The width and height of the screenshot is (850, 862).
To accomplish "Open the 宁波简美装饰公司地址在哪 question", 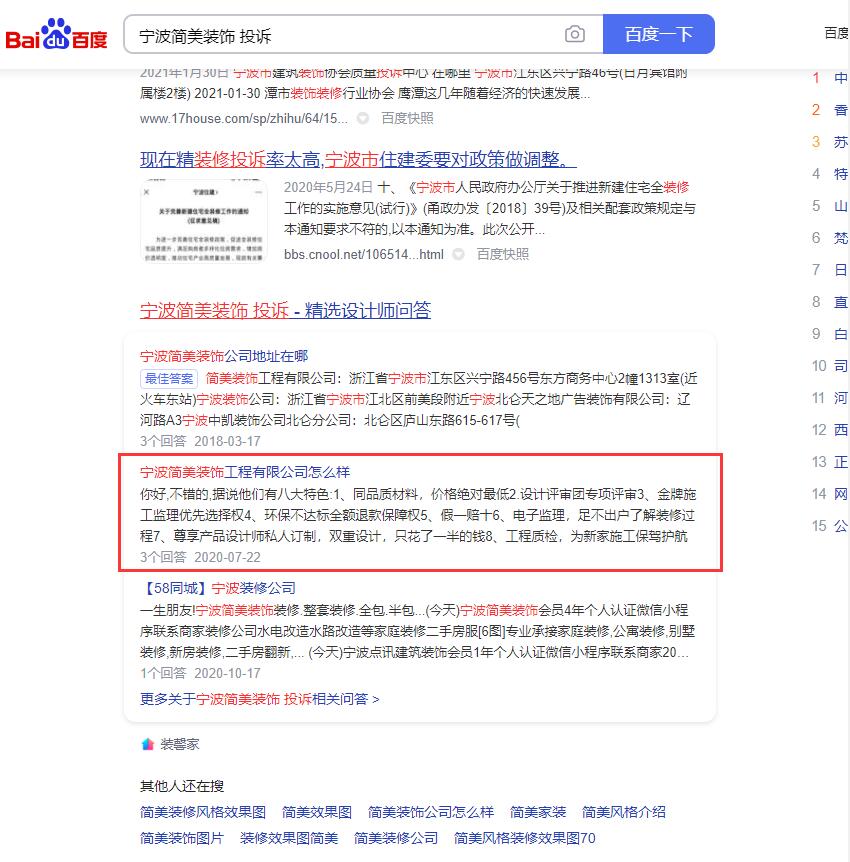I will coord(224,356).
